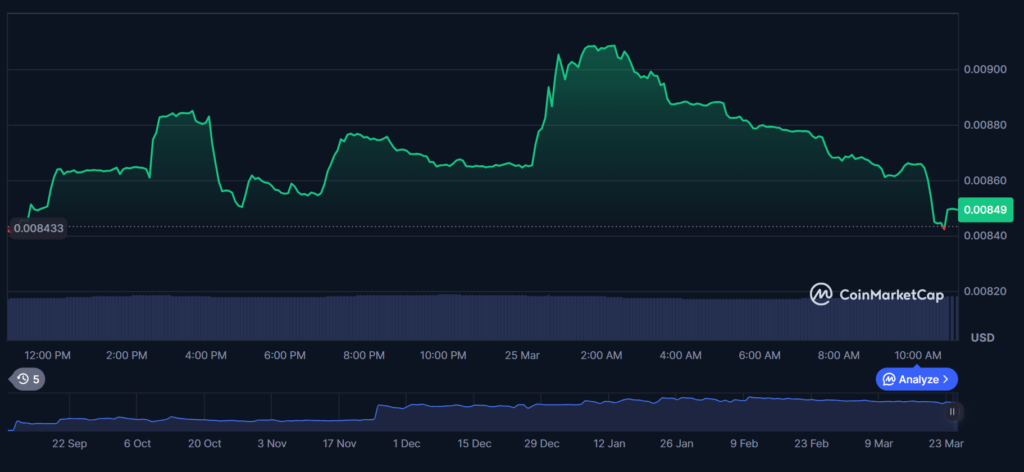Click the 0.00900 price axis label
The width and height of the screenshot is (1024, 472).
pos(986,69)
